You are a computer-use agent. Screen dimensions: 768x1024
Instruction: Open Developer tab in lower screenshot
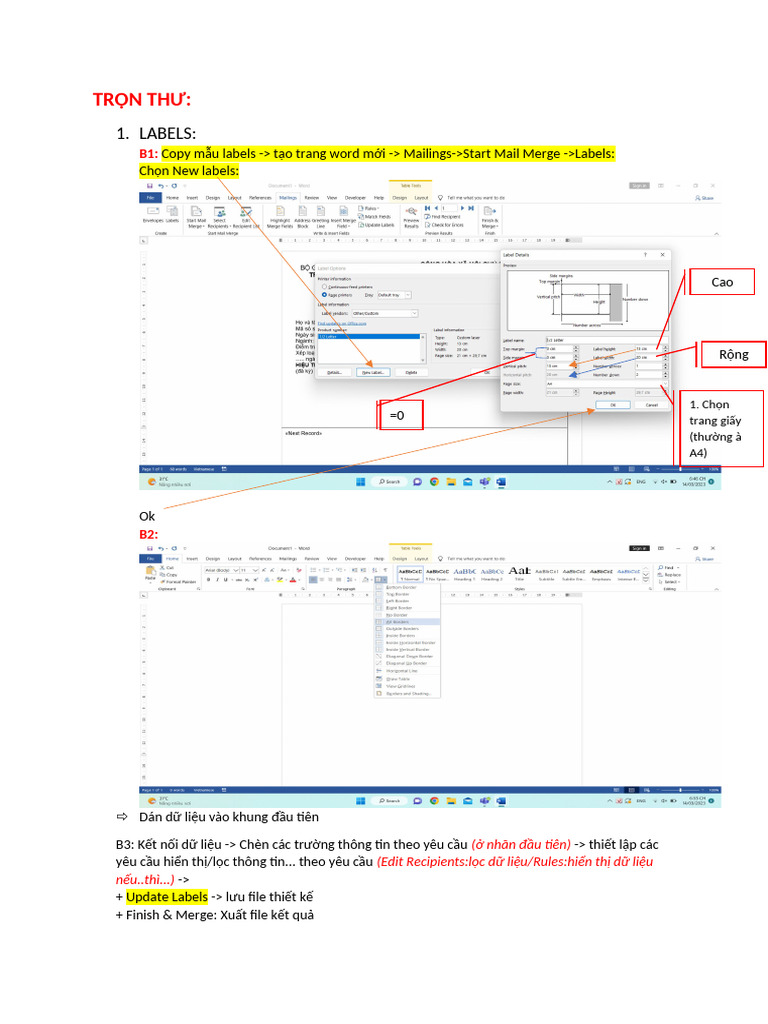[355, 559]
